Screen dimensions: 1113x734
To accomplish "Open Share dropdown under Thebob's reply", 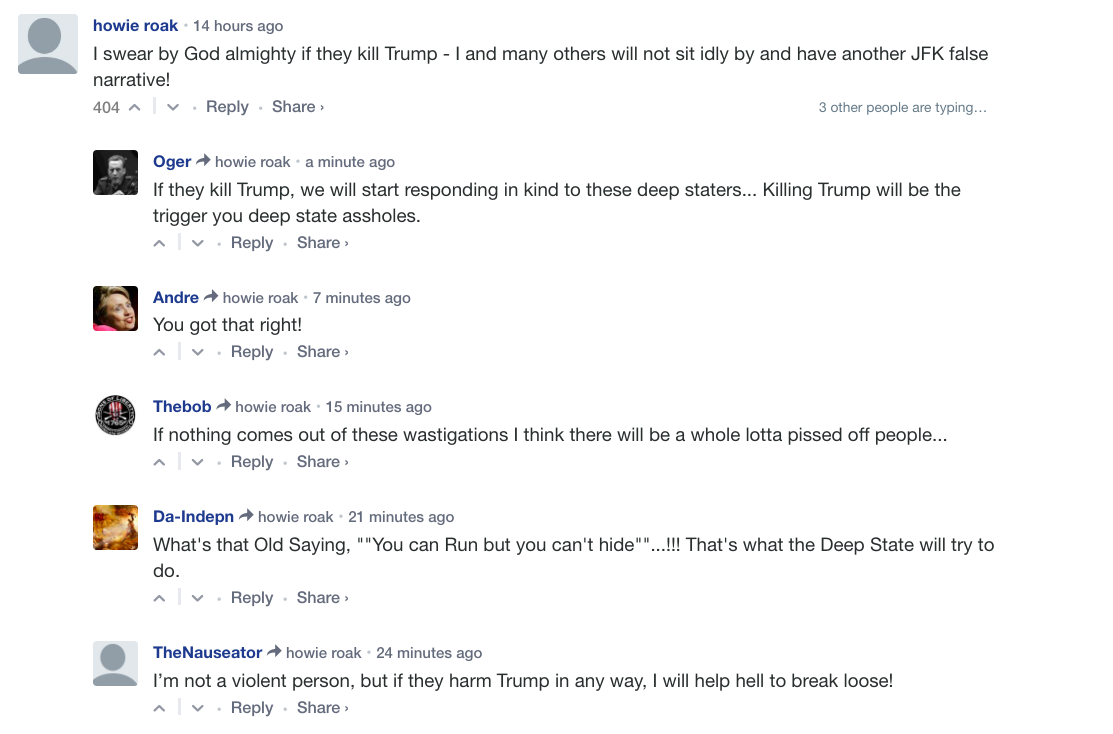I will point(322,462).
